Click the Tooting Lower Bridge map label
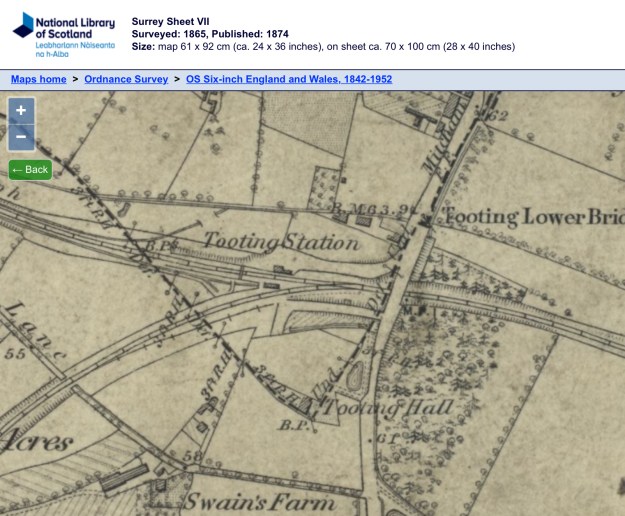This screenshot has width=625, height=516. 532,216
